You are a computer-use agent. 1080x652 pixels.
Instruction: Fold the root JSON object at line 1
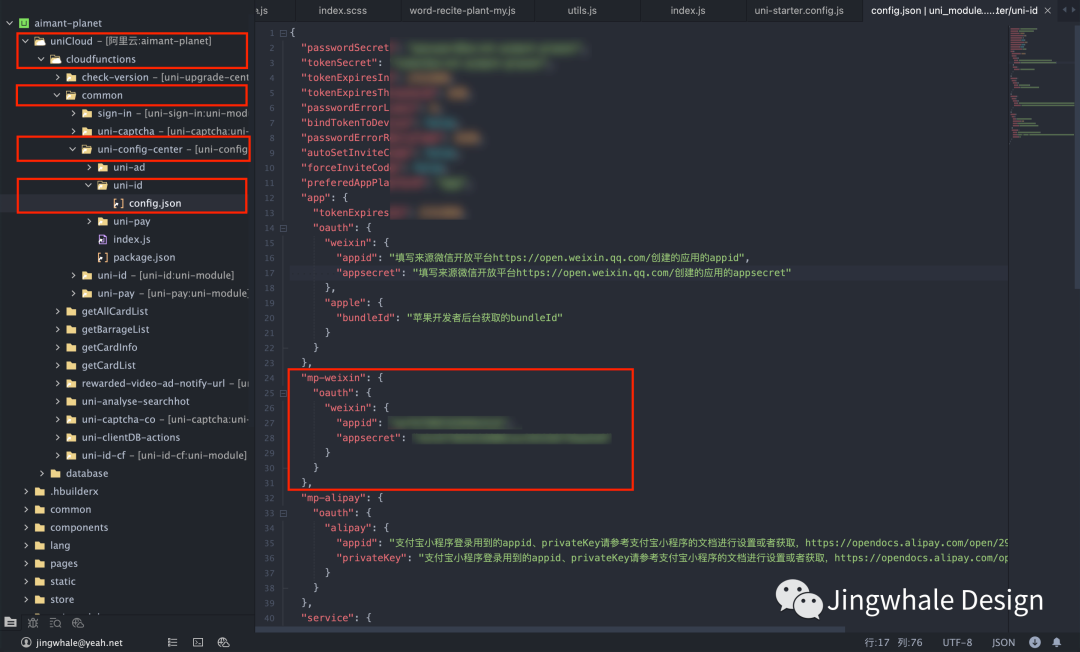point(283,33)
